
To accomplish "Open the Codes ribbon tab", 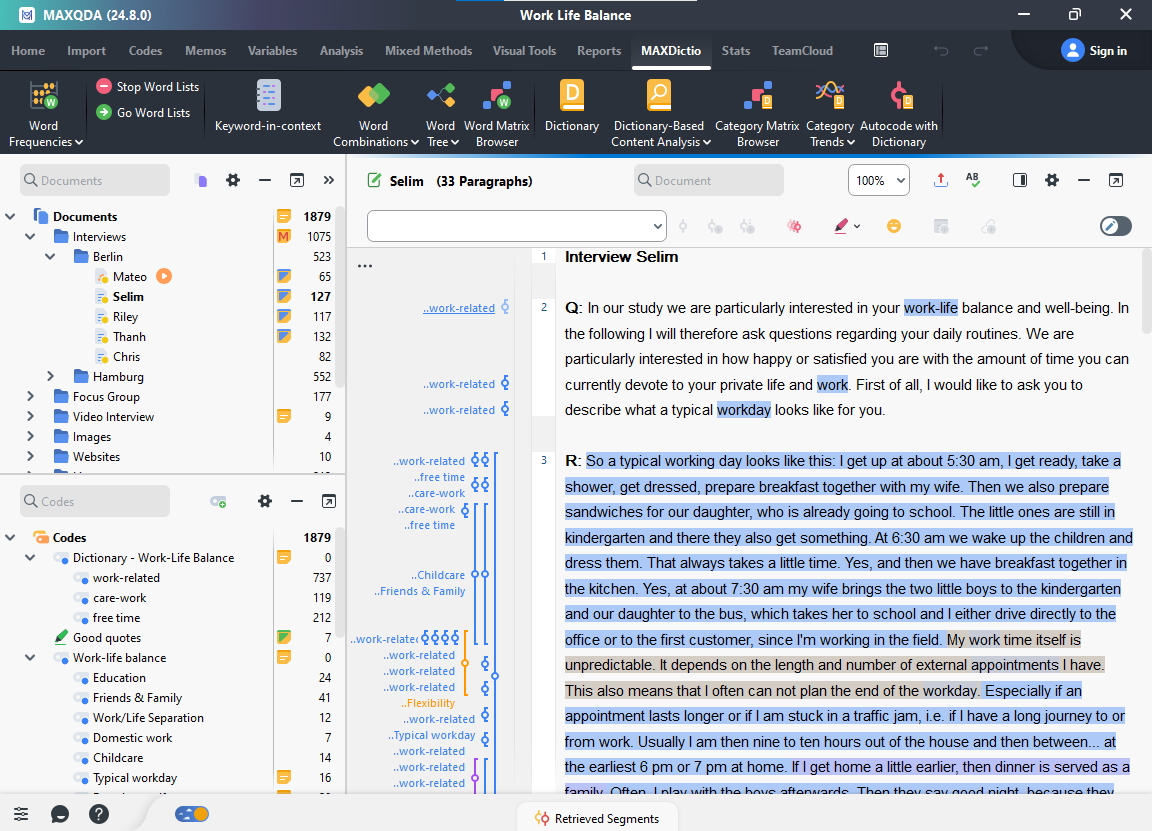I will (145, 51).
